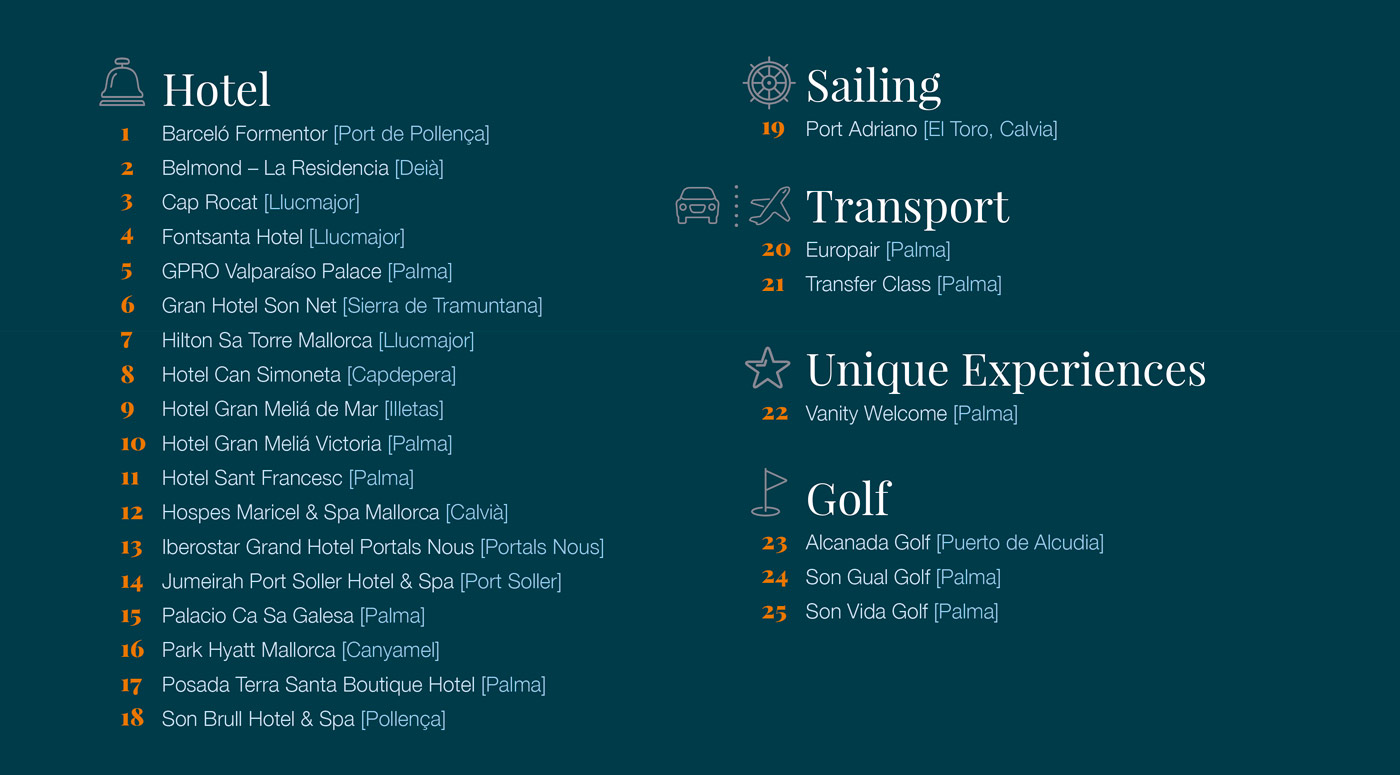Click the golf flag icon
Image resolution: width=1400 pixels, height=775 pixels.
(768, 492)
